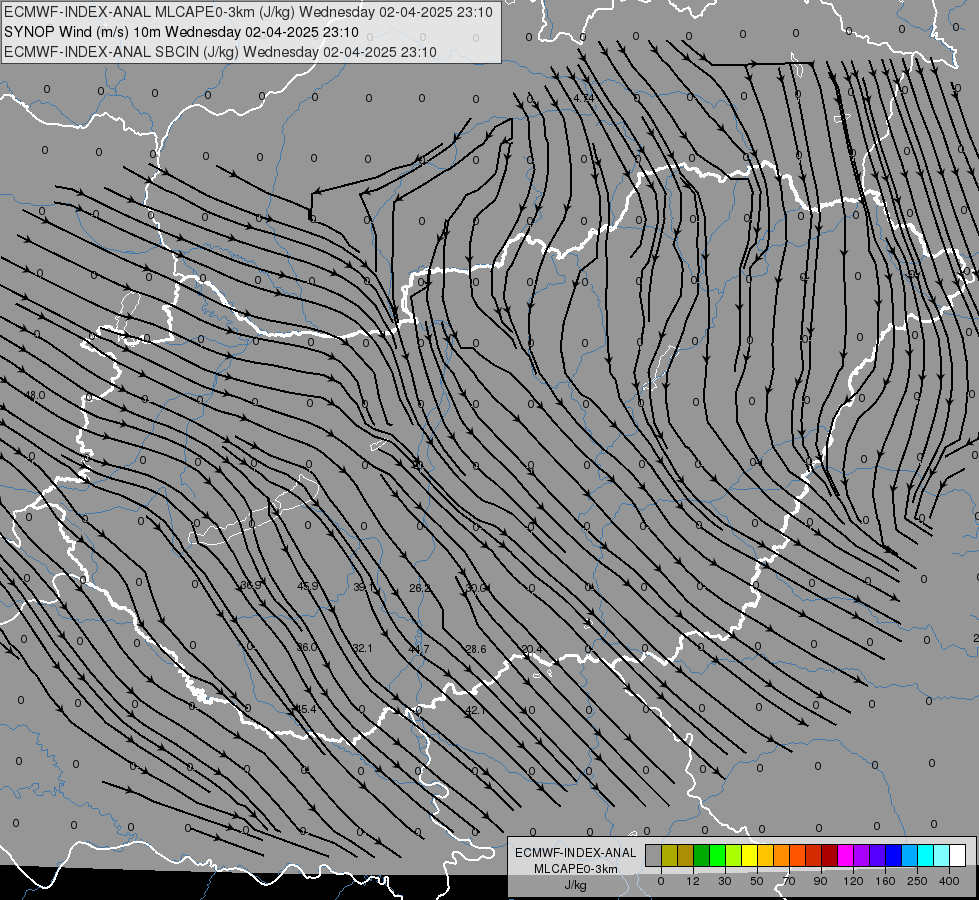Click the legend tick label 120
The width and height of the screenshot is (979, 900).
(x=853, y=881)
